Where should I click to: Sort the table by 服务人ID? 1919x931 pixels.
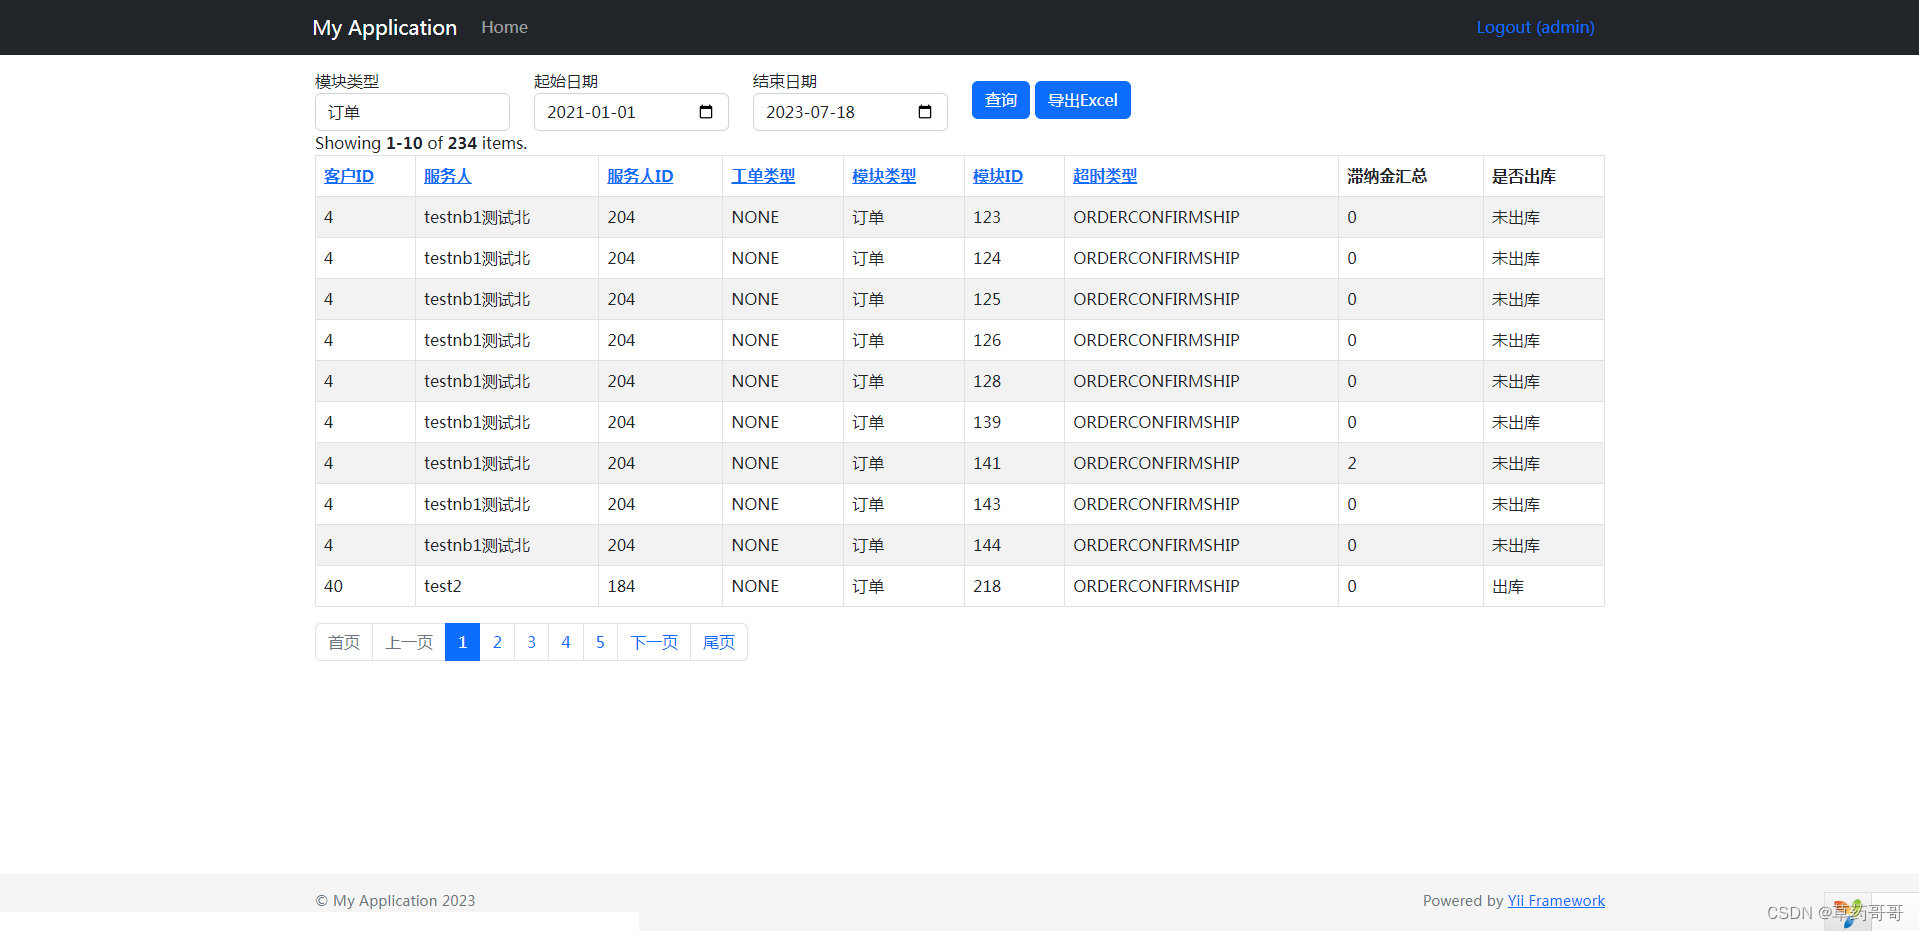coord(639,175)
